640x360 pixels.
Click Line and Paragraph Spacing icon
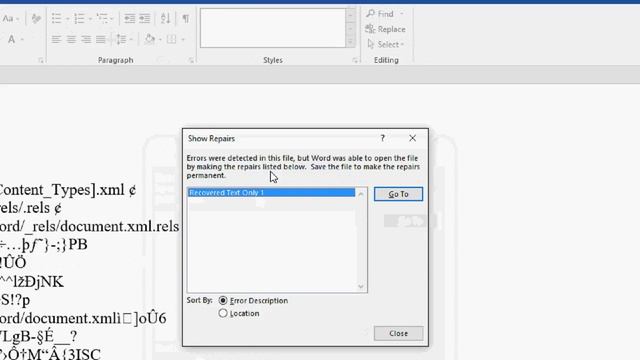pos(121,40)
